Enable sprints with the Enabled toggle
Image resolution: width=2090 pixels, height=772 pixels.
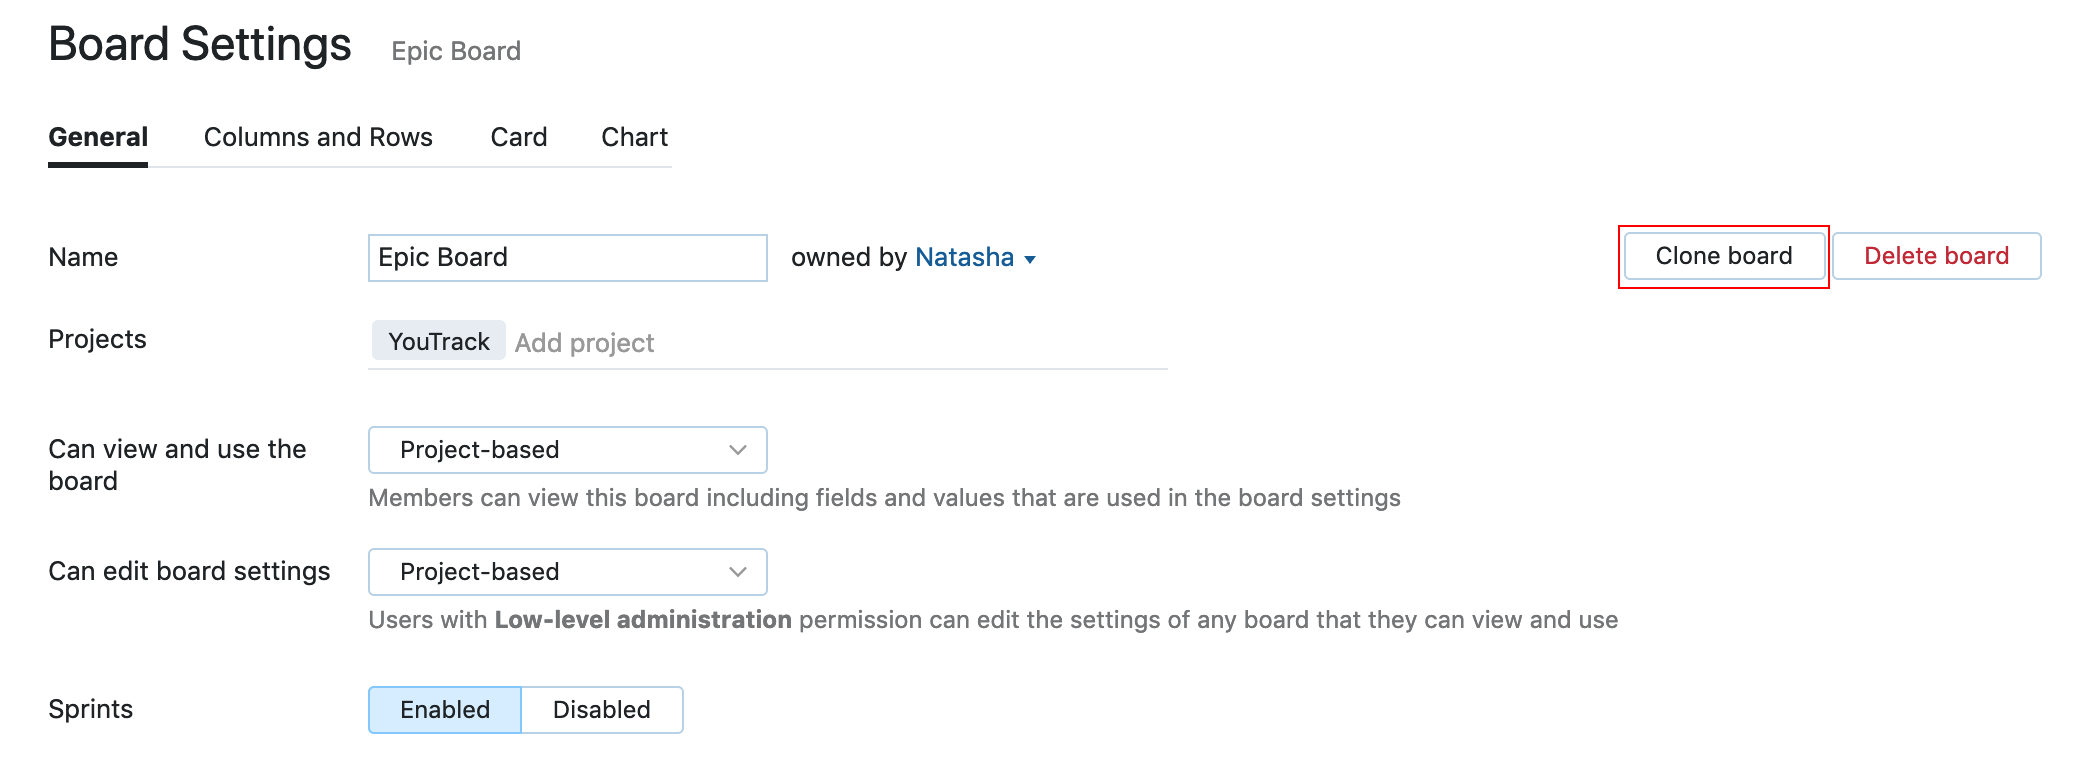point(445,710)
